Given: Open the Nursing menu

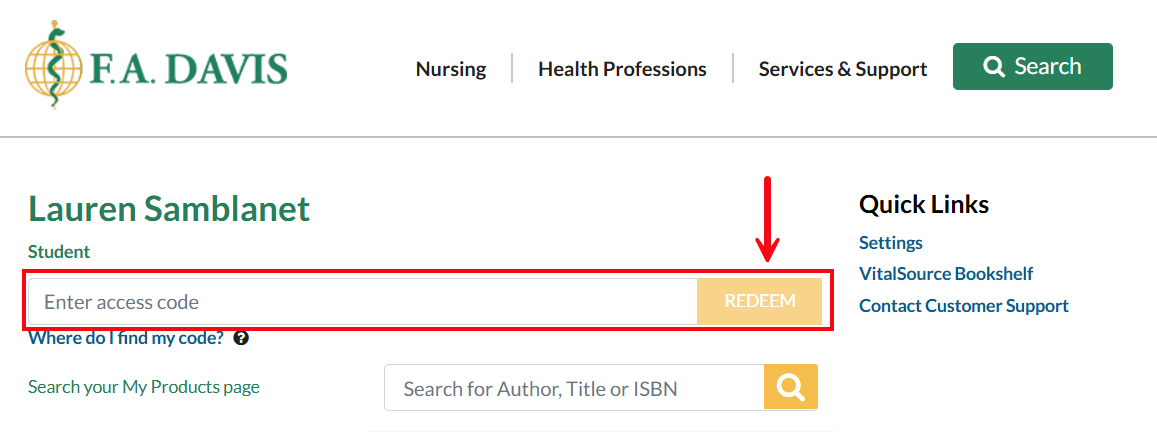Looking at the screenshot, I should (x=451, y=69).
